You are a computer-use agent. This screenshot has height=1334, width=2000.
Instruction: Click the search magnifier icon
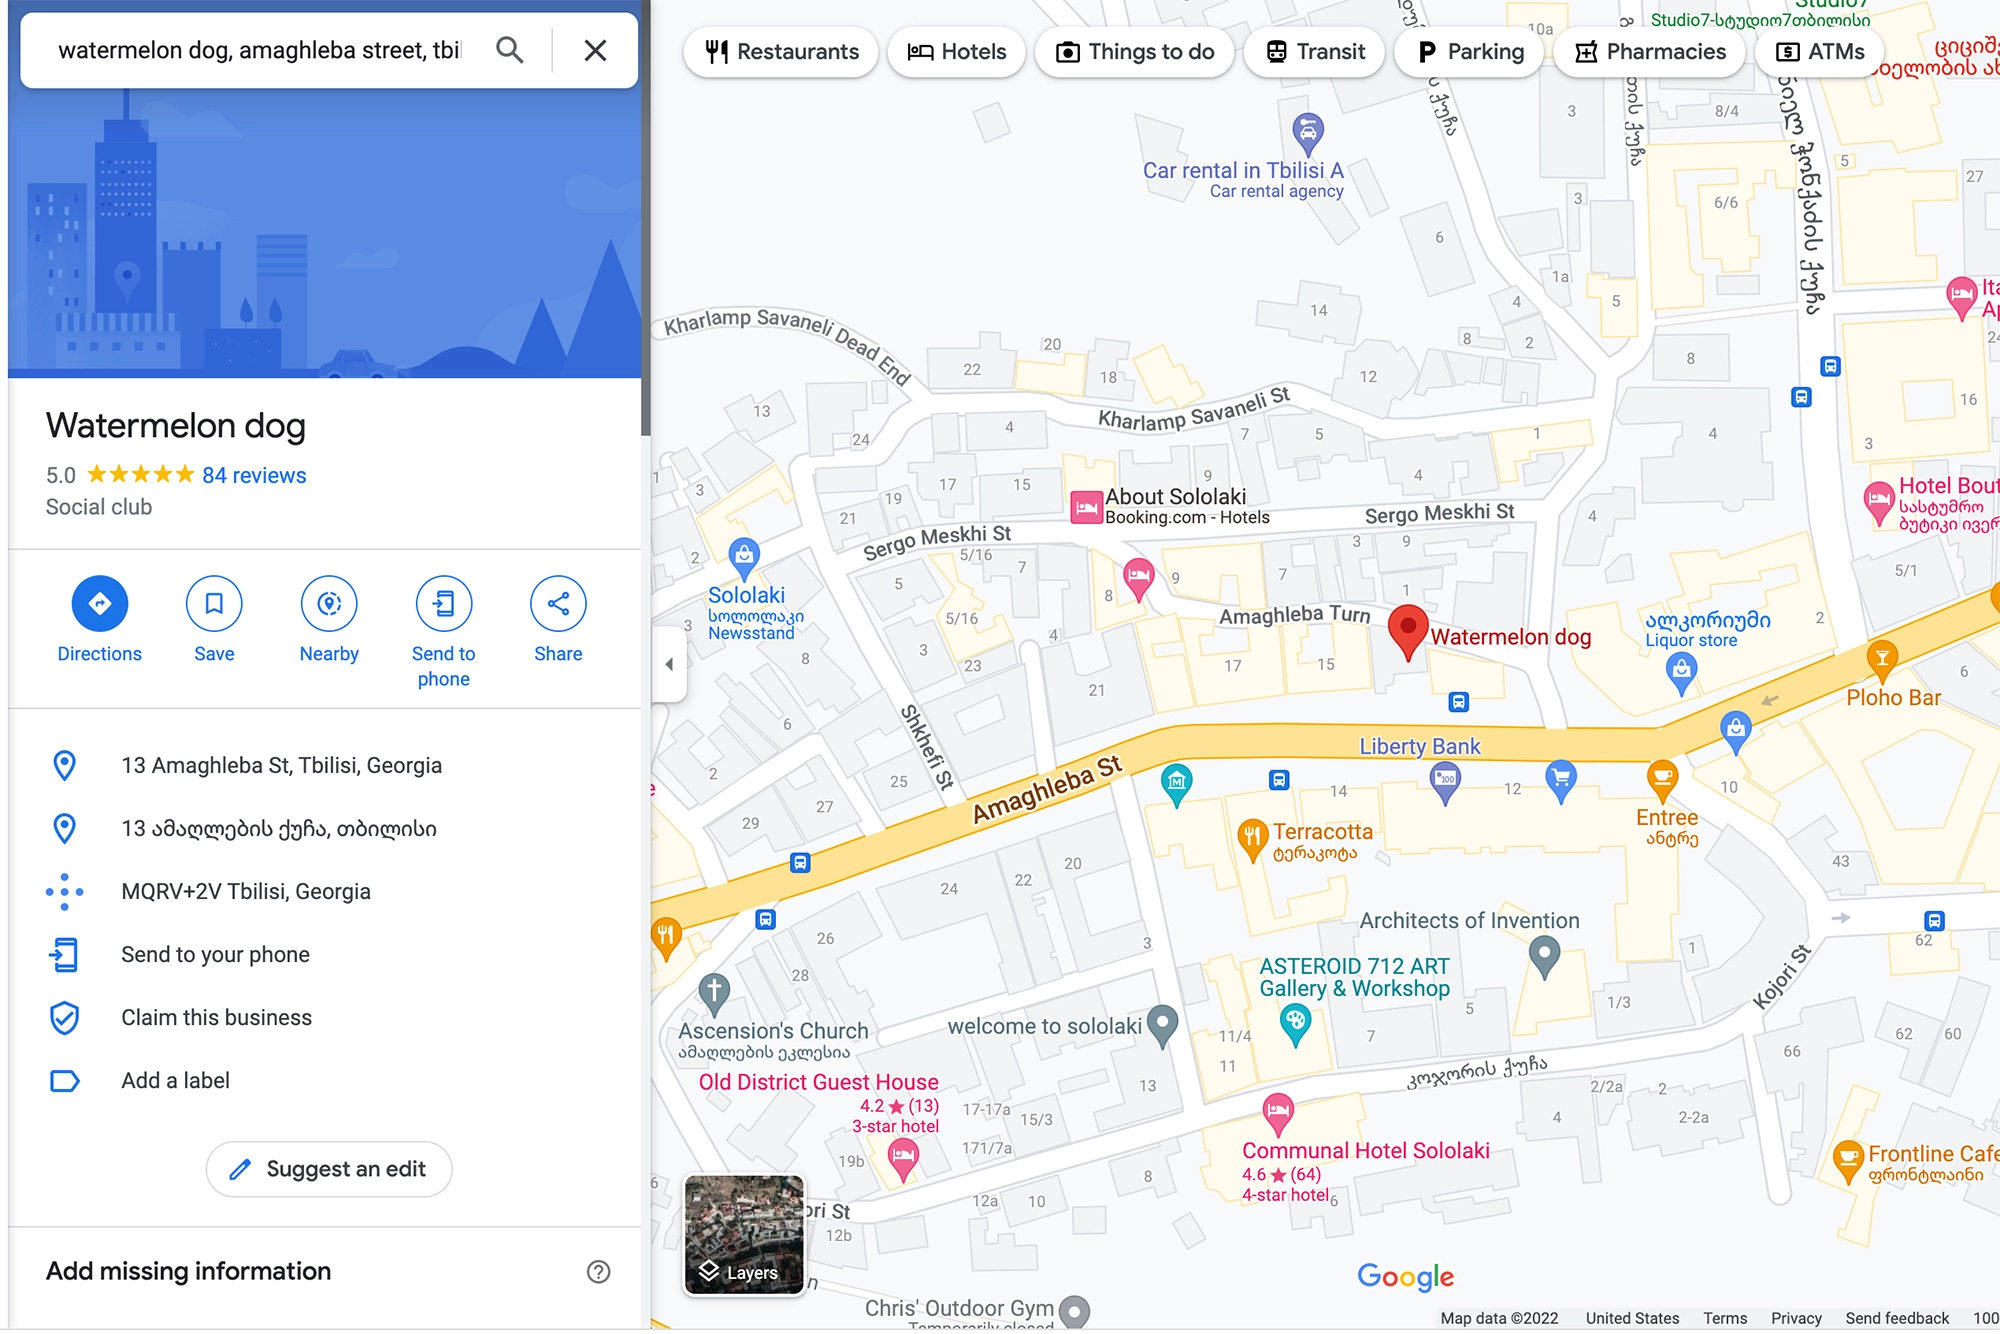tap(510, 50)
